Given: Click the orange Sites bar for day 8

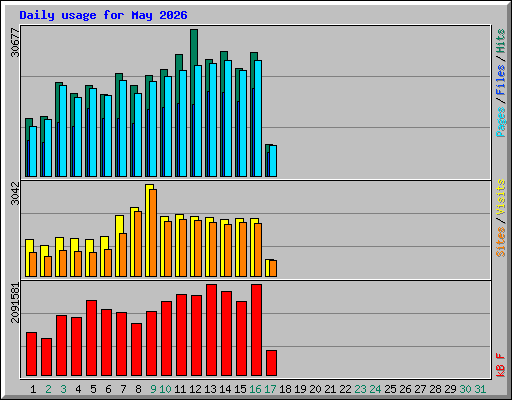Looking at the screenshot, I should [x=138, y=244].
